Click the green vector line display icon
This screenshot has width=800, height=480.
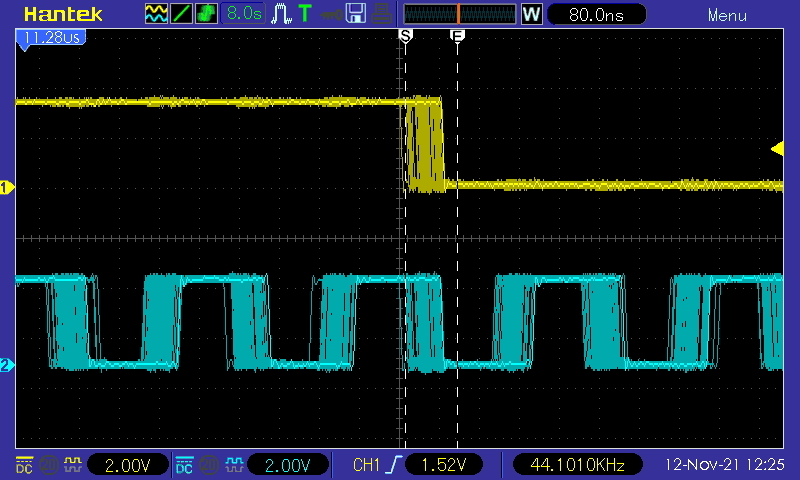tap(181, 14)
